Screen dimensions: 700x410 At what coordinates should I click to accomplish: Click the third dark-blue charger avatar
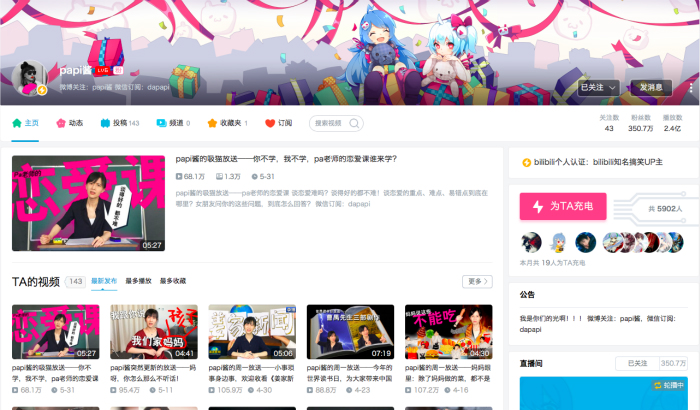click(585, 243)
